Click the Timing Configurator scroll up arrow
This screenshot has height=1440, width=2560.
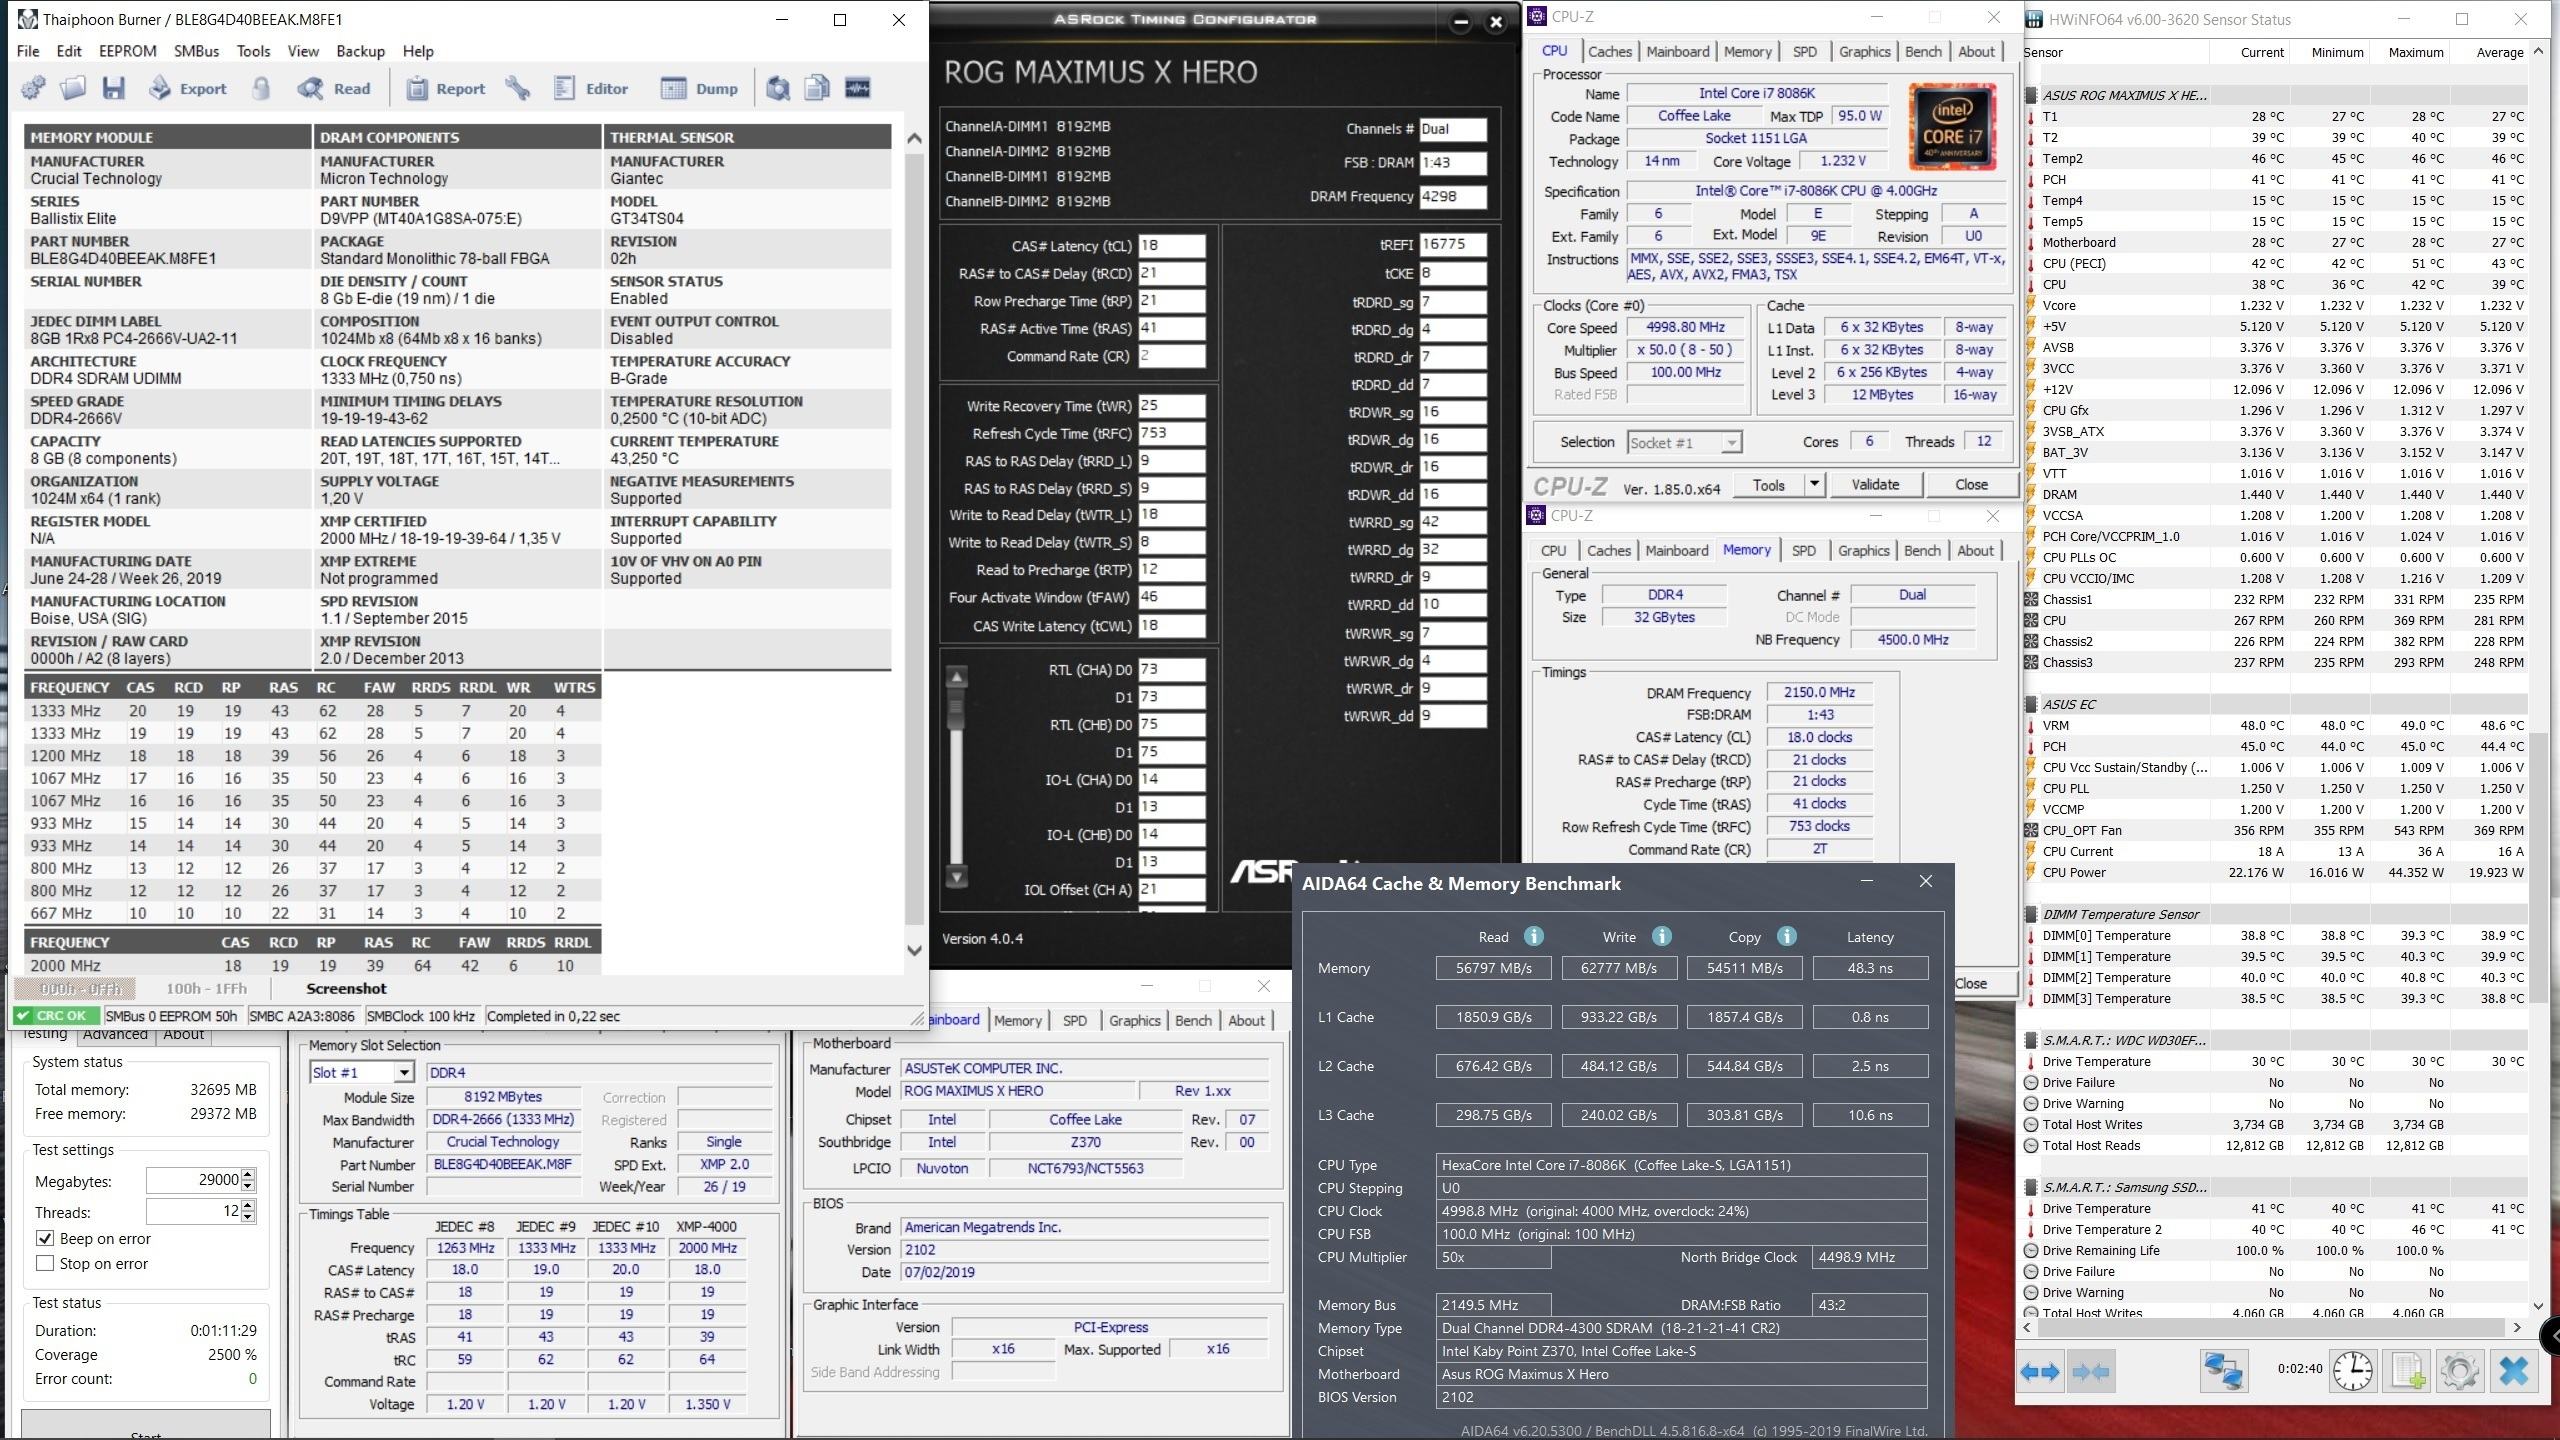[x=956, y=677]
